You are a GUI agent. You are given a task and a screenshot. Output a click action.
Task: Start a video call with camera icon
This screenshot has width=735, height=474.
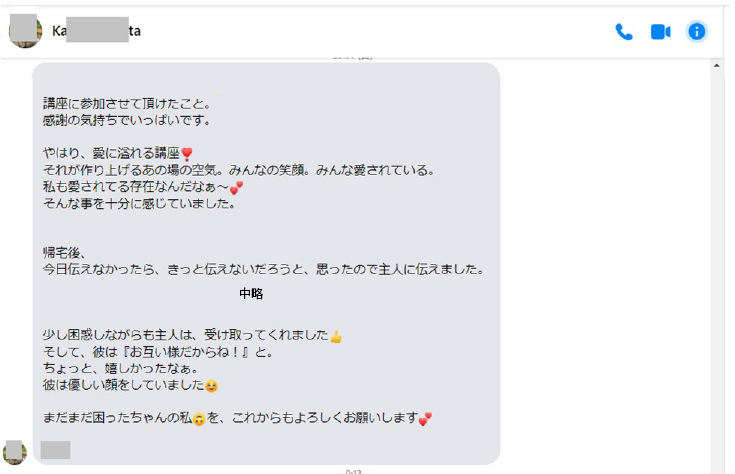(x=660, y=32)
